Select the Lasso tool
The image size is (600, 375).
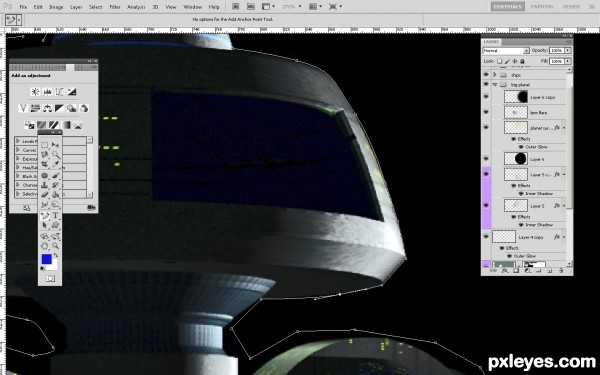(x=44, y=154)
